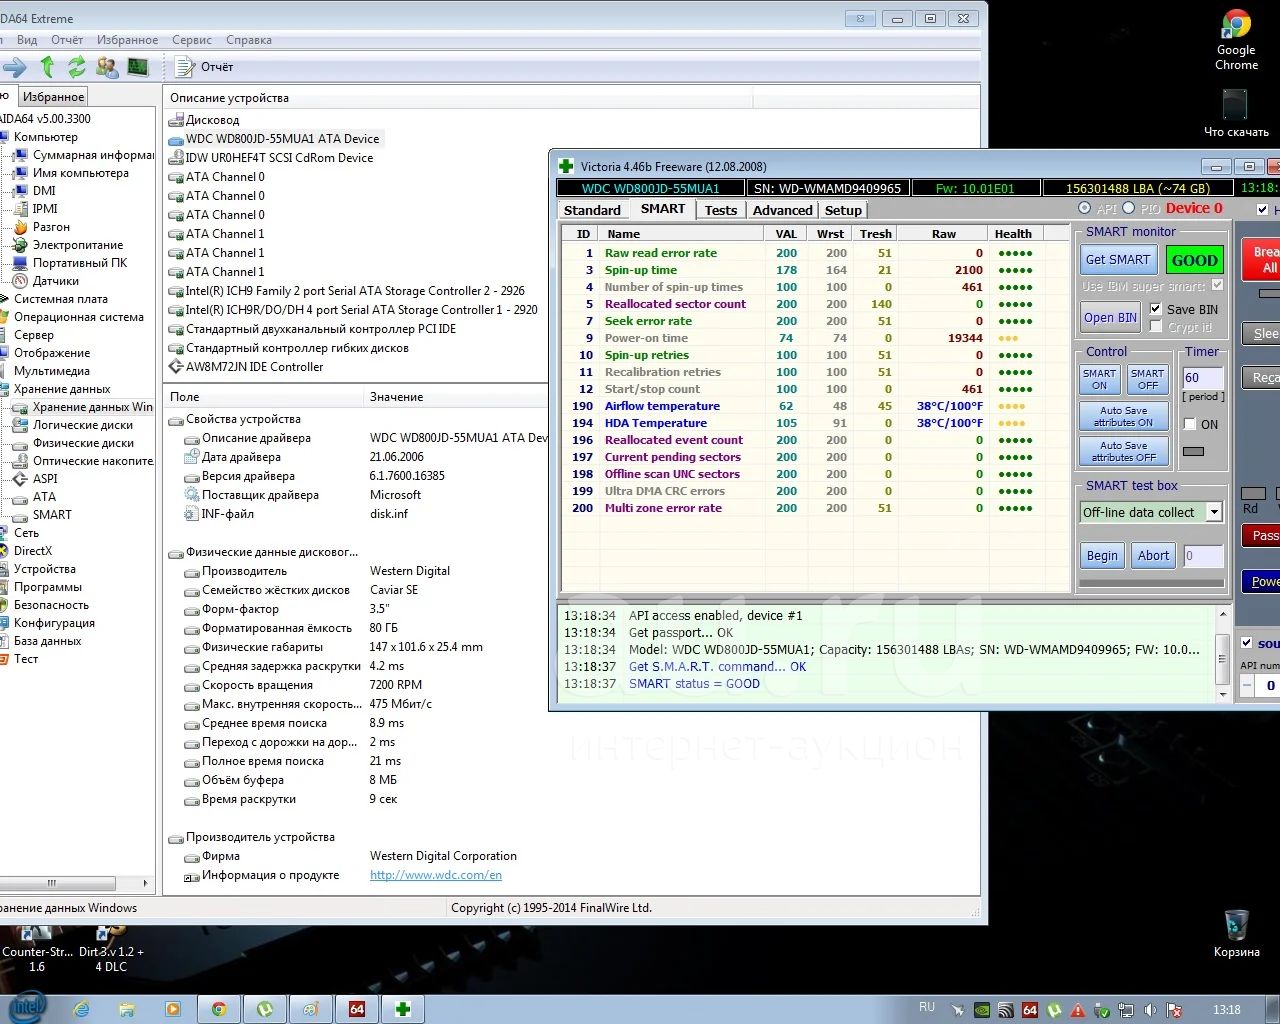Click the green monitor icon in AIDA64 toolbar
The width and height of the screenshot is (1280, 1024).
pos(138,67)
